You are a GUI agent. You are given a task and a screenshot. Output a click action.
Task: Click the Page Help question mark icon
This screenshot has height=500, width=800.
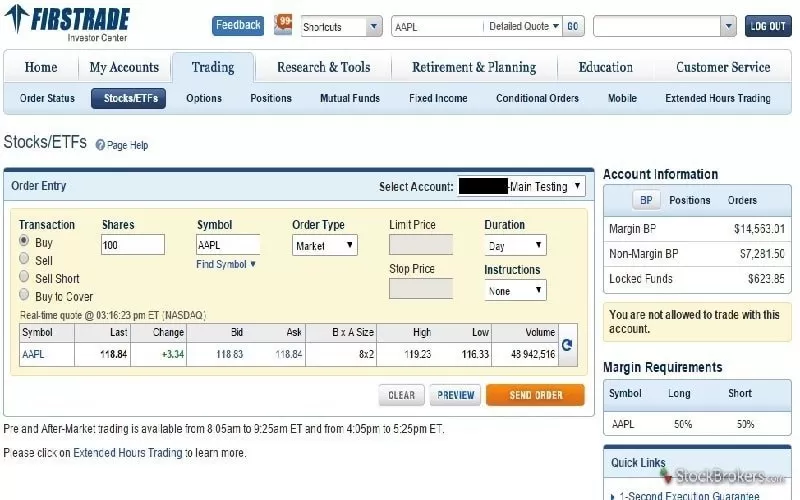tap(100, 145)
